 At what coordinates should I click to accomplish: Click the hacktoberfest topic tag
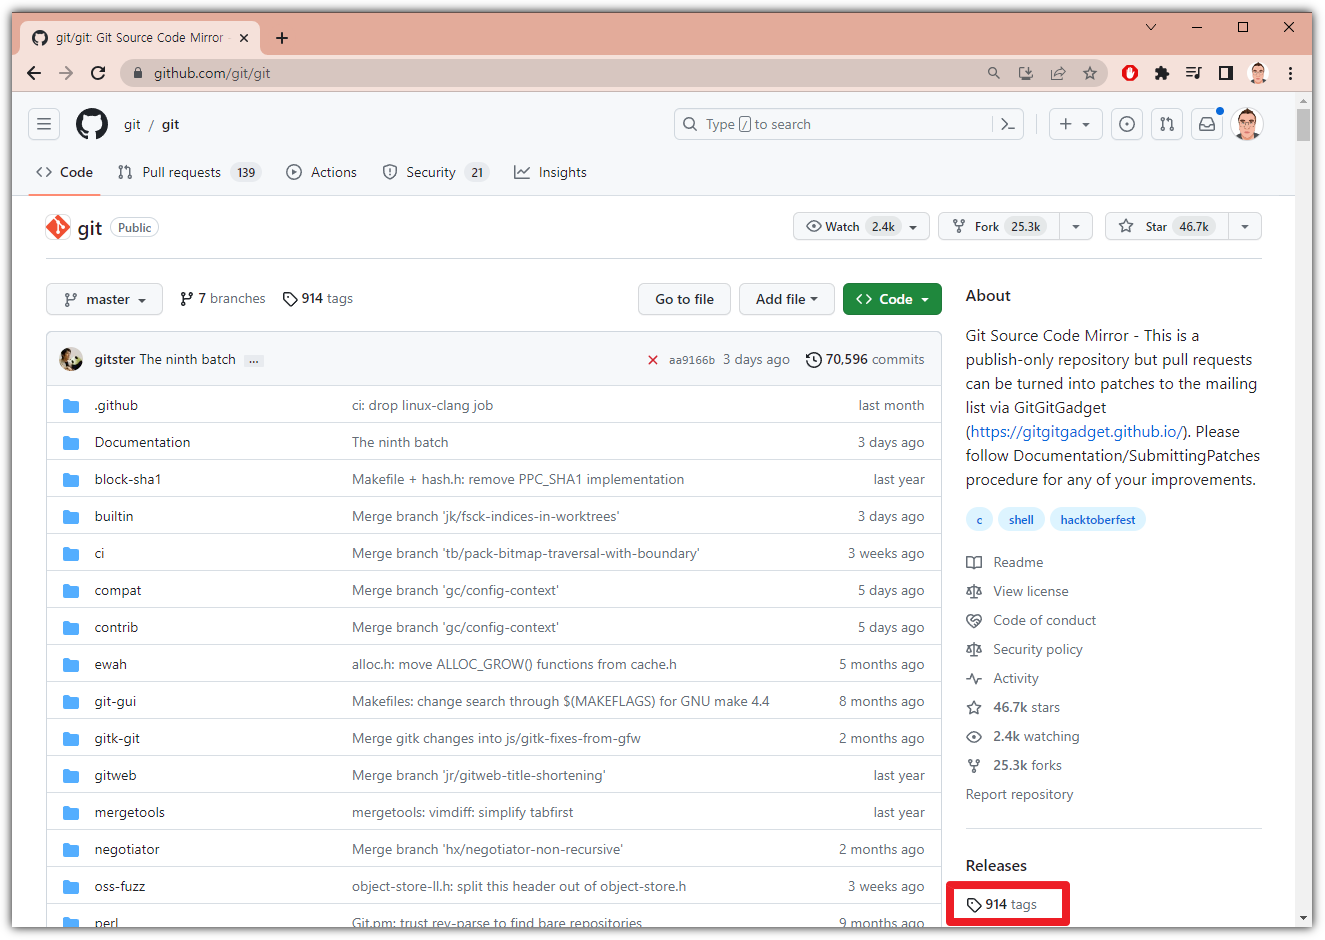coord(1098,520)
